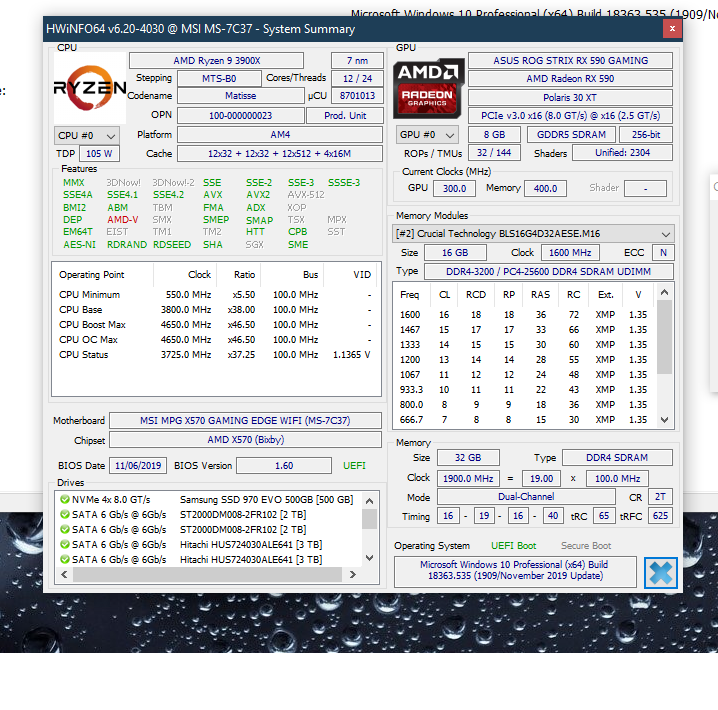This screenshot has width=718, height=710.
Task: Click the AMD-V feature label
Action: [x=123, y=220]
